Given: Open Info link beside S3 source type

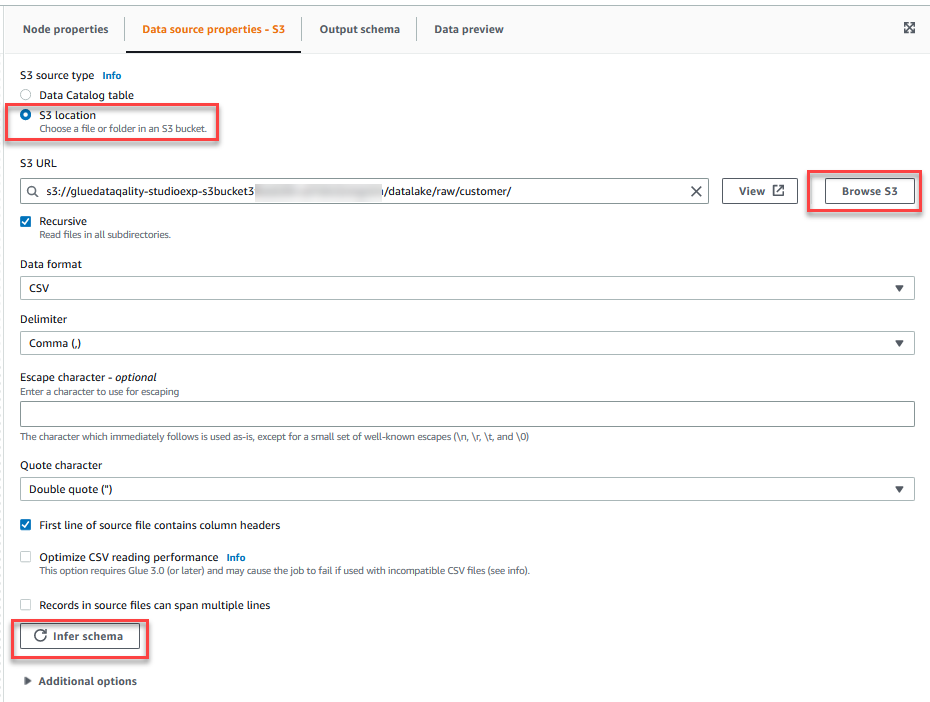Looking at the screenshot, I should (x=112, y=75).
